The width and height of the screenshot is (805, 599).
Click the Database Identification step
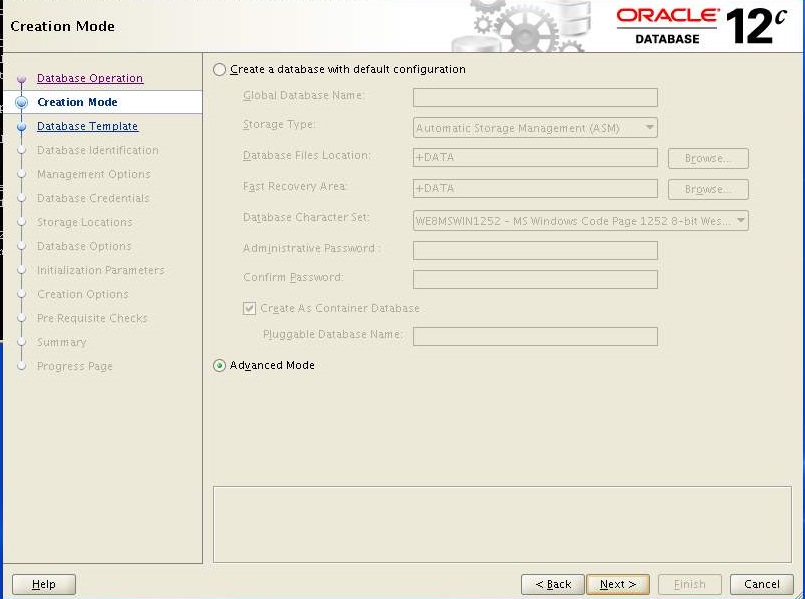(98, 150)
